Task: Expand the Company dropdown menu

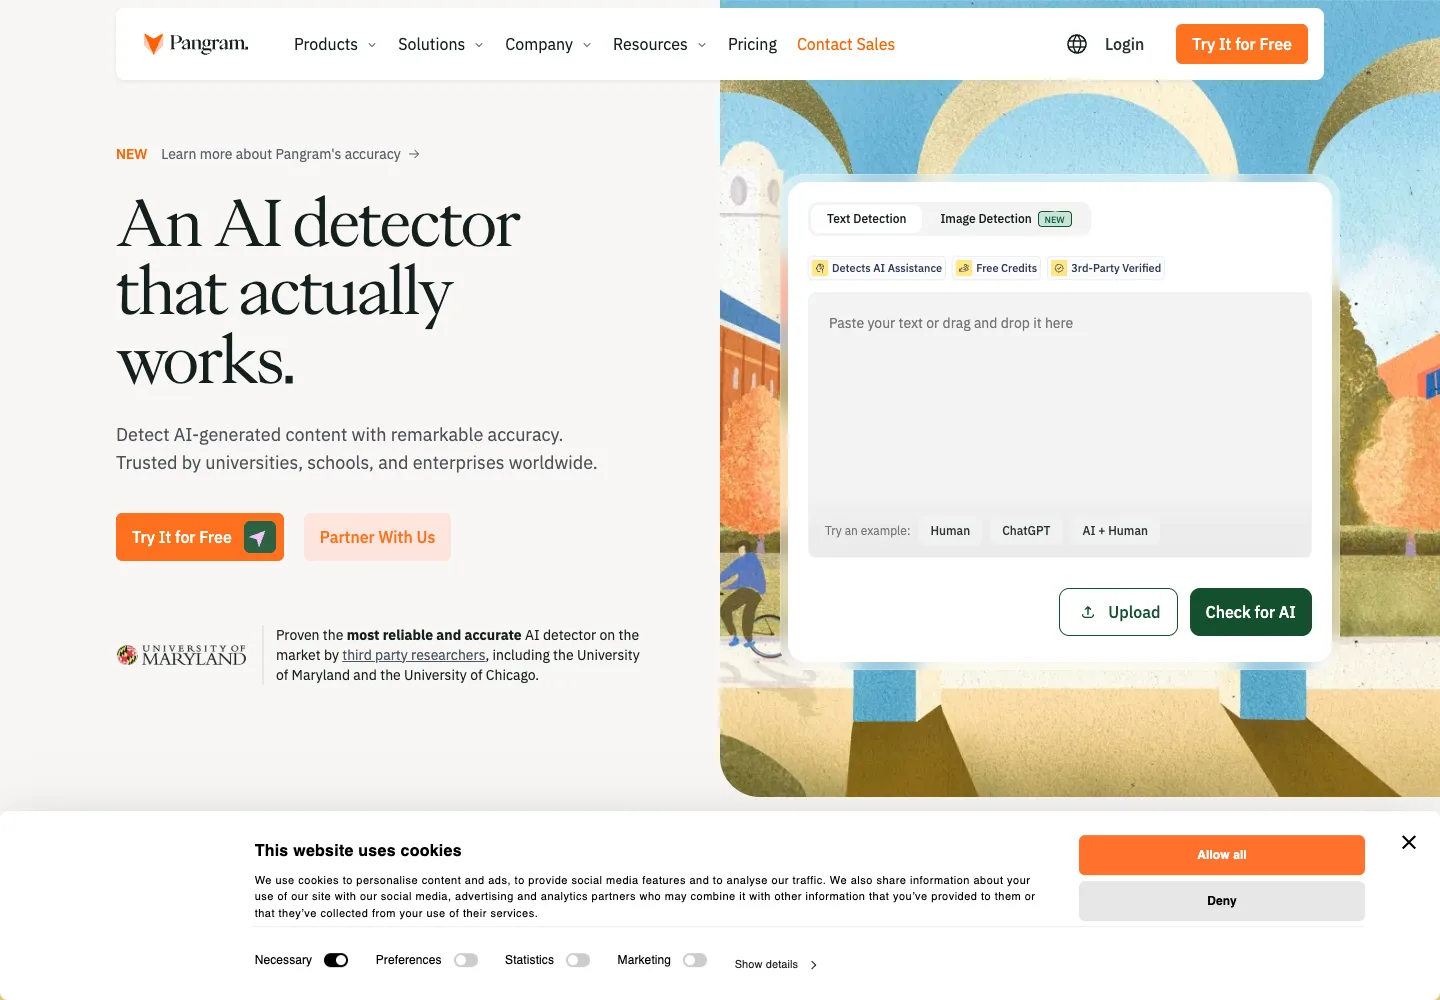Action: point(548,44)
